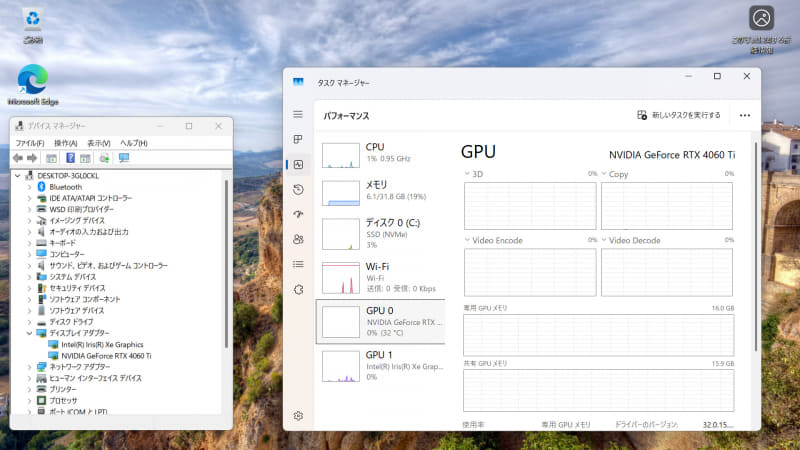Collapse the DESKTOP-3GL0CKL root node
Screen dimensions: 800x450
(17, 176)
